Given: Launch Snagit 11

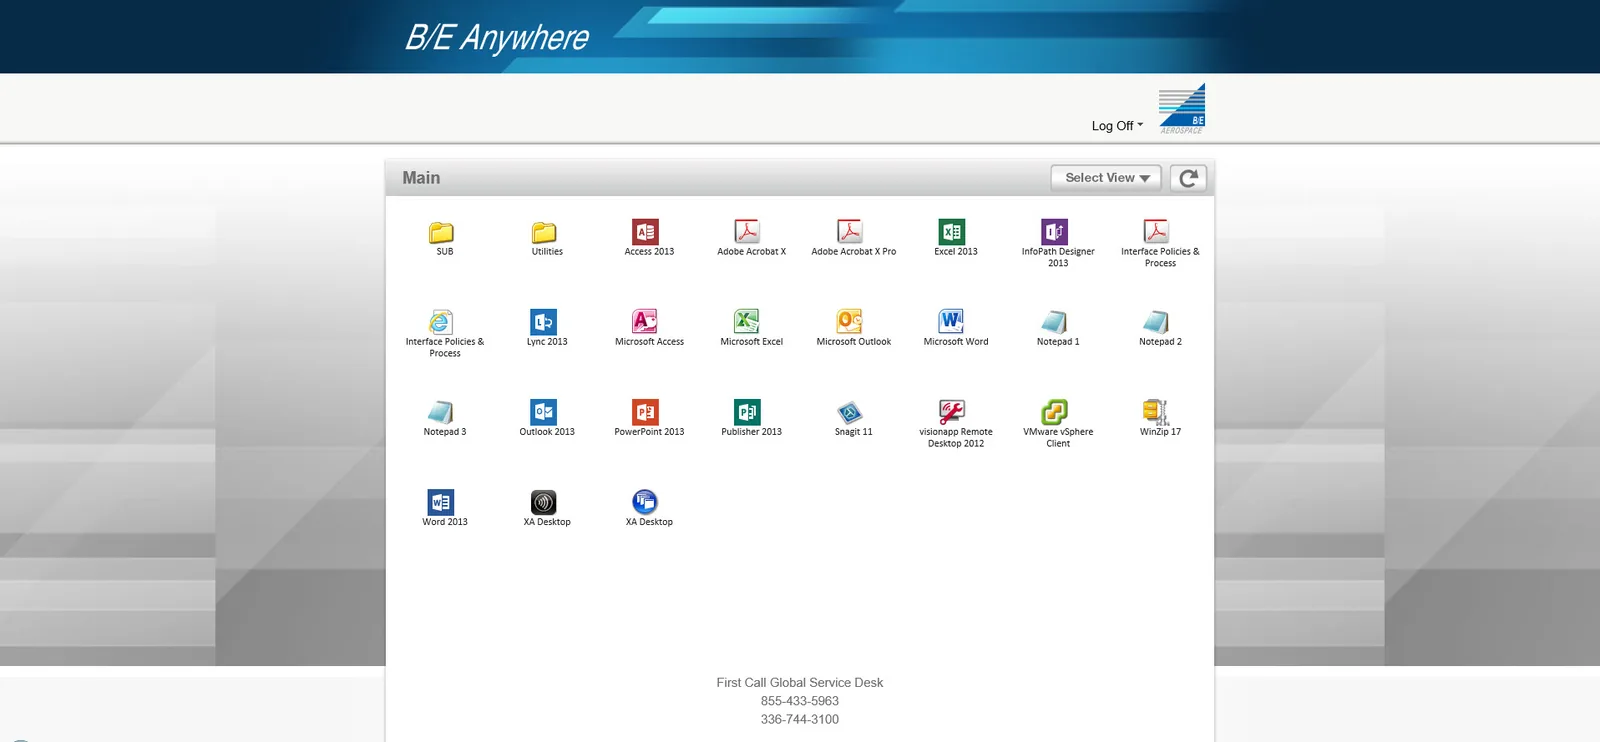Looking at the screenshot, I should tap(850, 412).
